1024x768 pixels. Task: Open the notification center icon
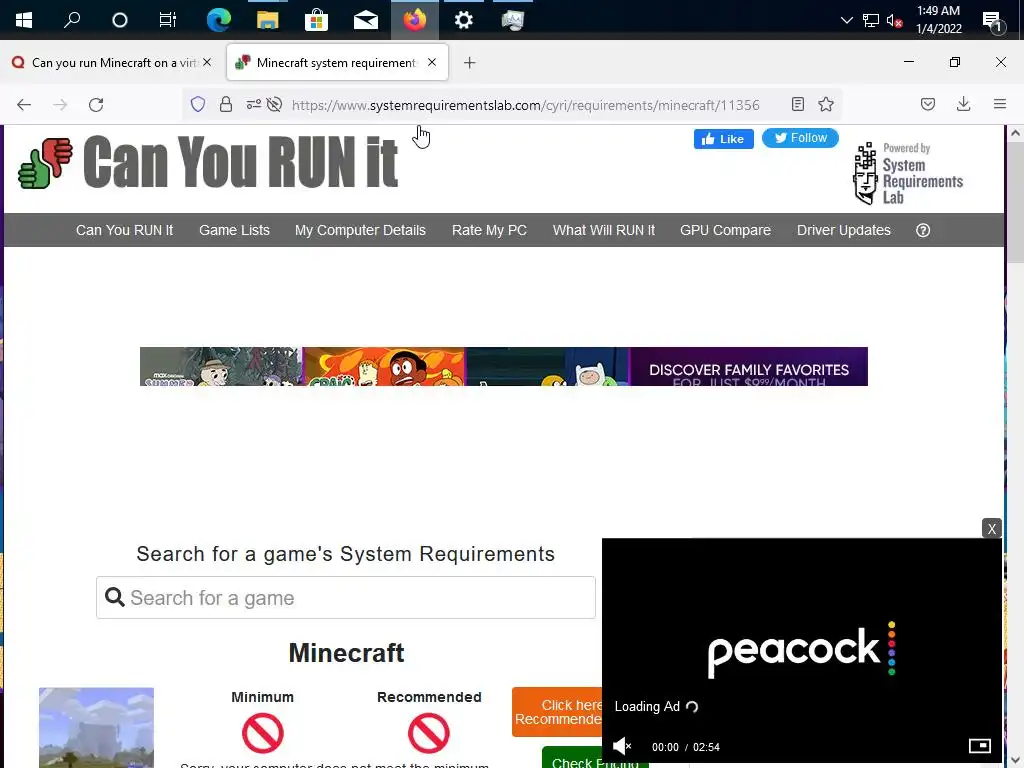point(993,22)
